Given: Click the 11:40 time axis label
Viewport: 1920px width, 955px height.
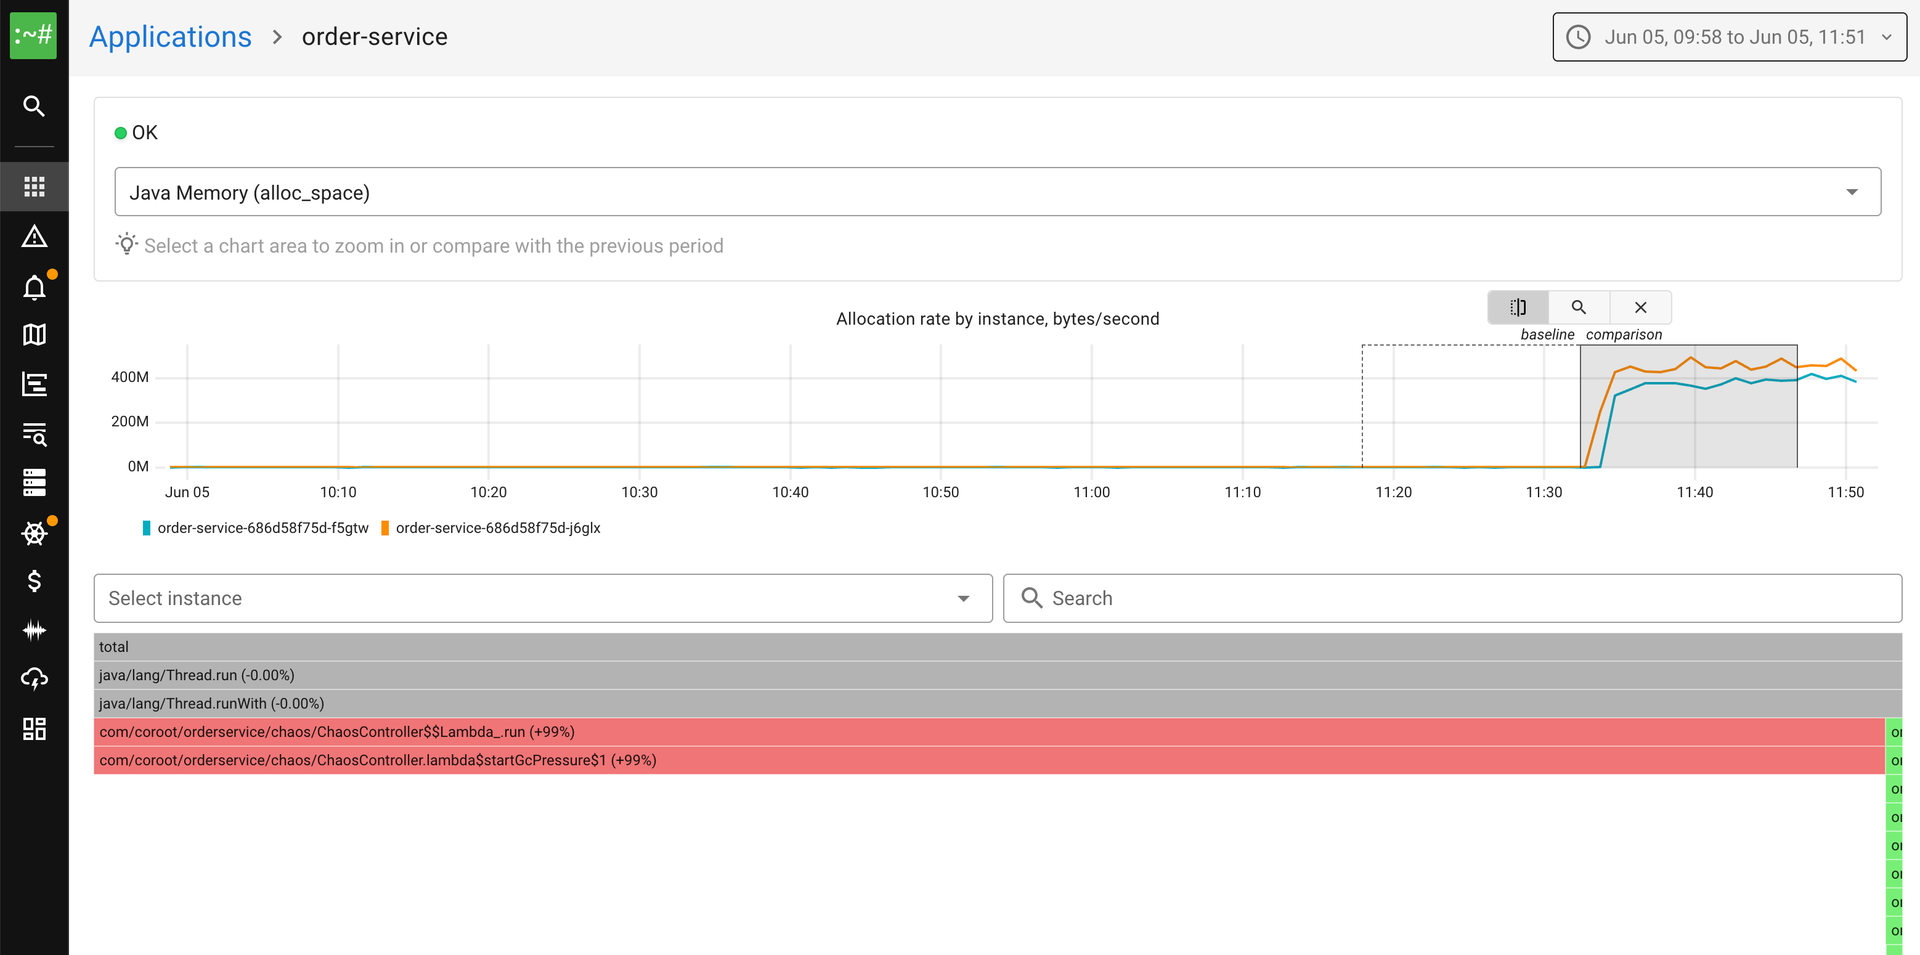Looking at the screenshot, I should (1695, 492).
